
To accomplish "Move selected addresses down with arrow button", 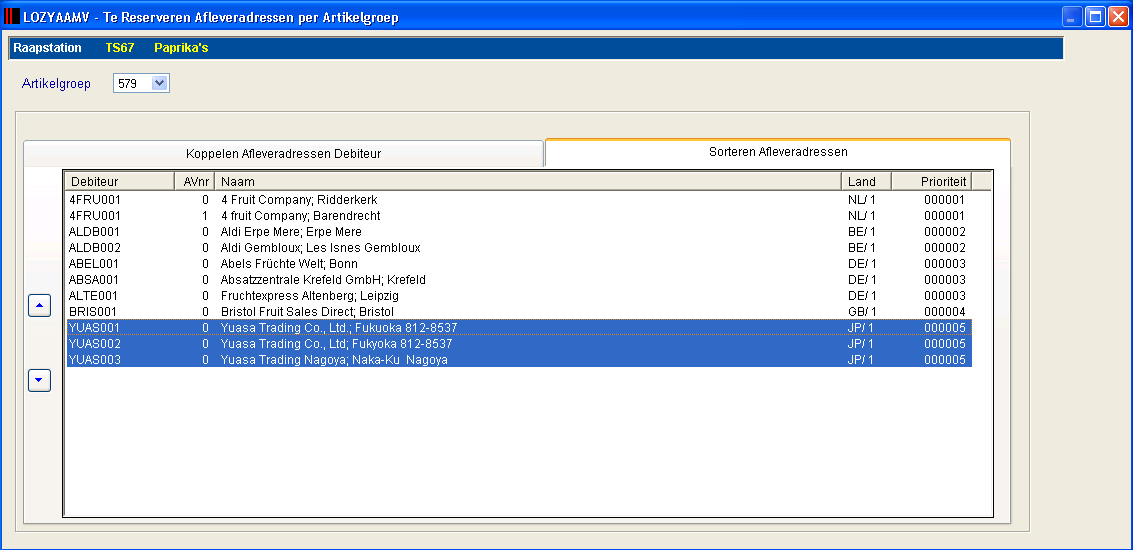I will click(39, 380).
